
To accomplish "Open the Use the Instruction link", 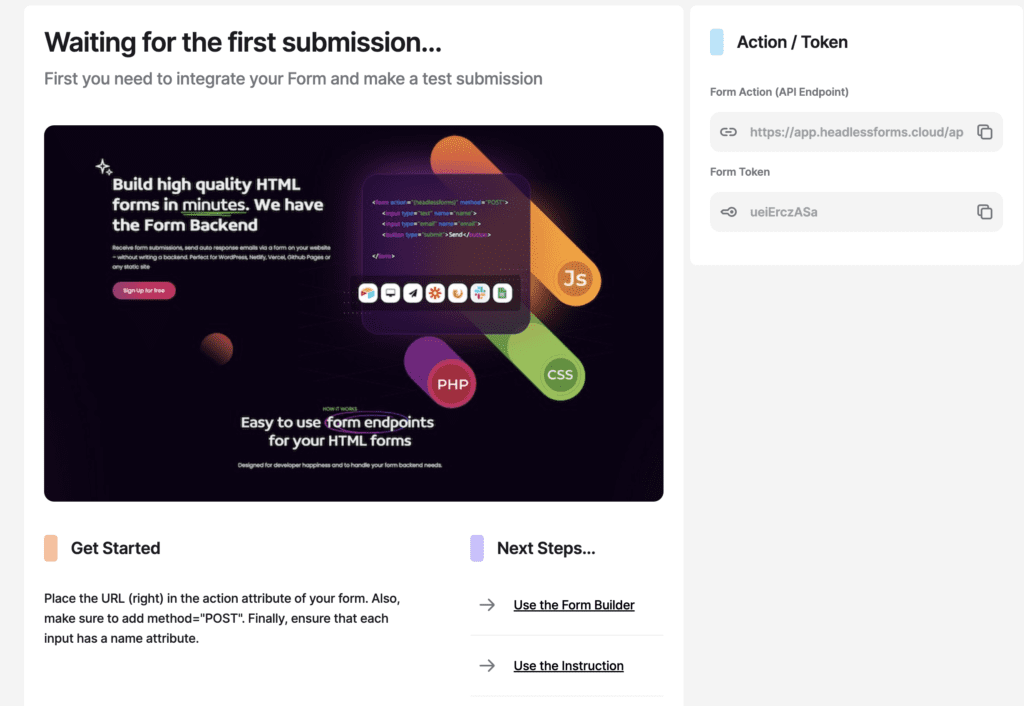I will [568, 666].
